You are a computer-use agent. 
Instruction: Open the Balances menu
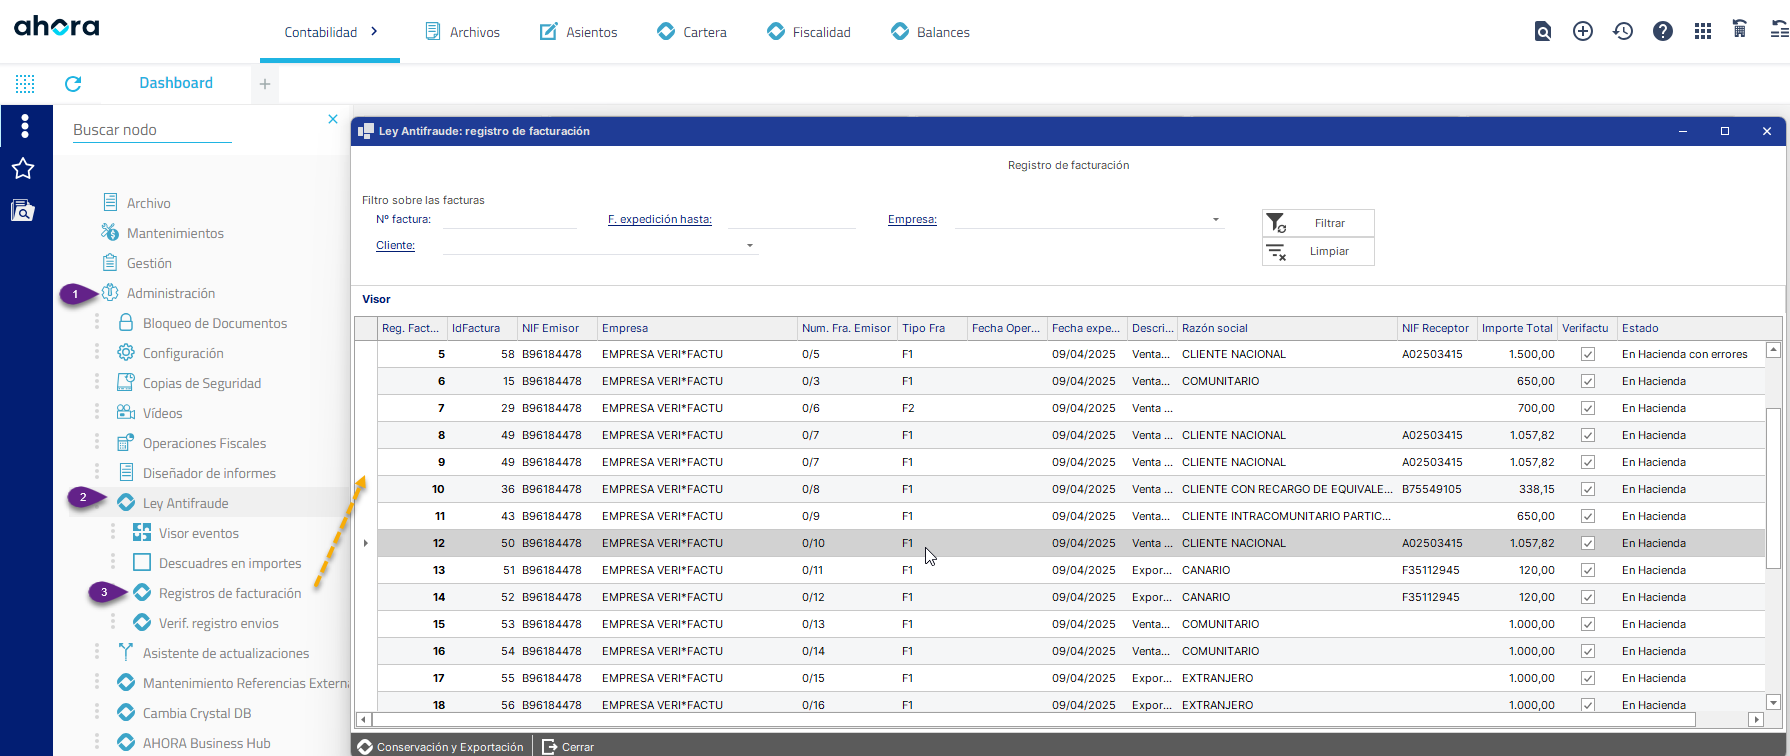tap(930, 32)
